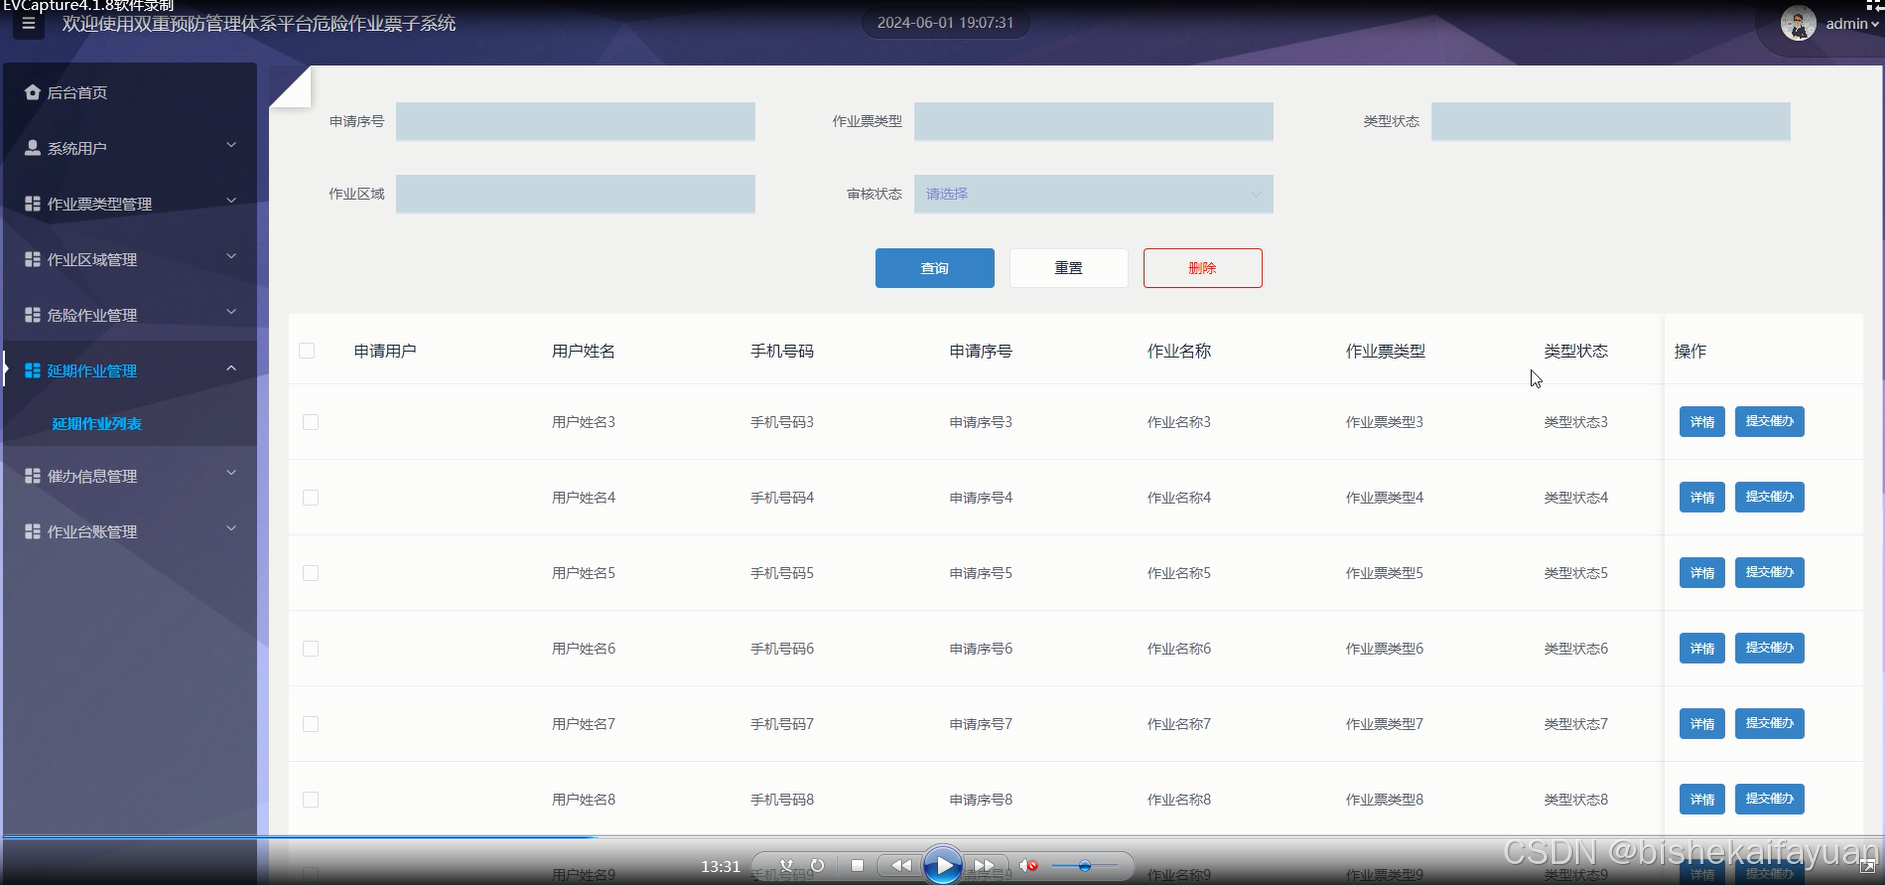
Task: Click 提交催办 for row 用户姓名4
Action: 1769,497
